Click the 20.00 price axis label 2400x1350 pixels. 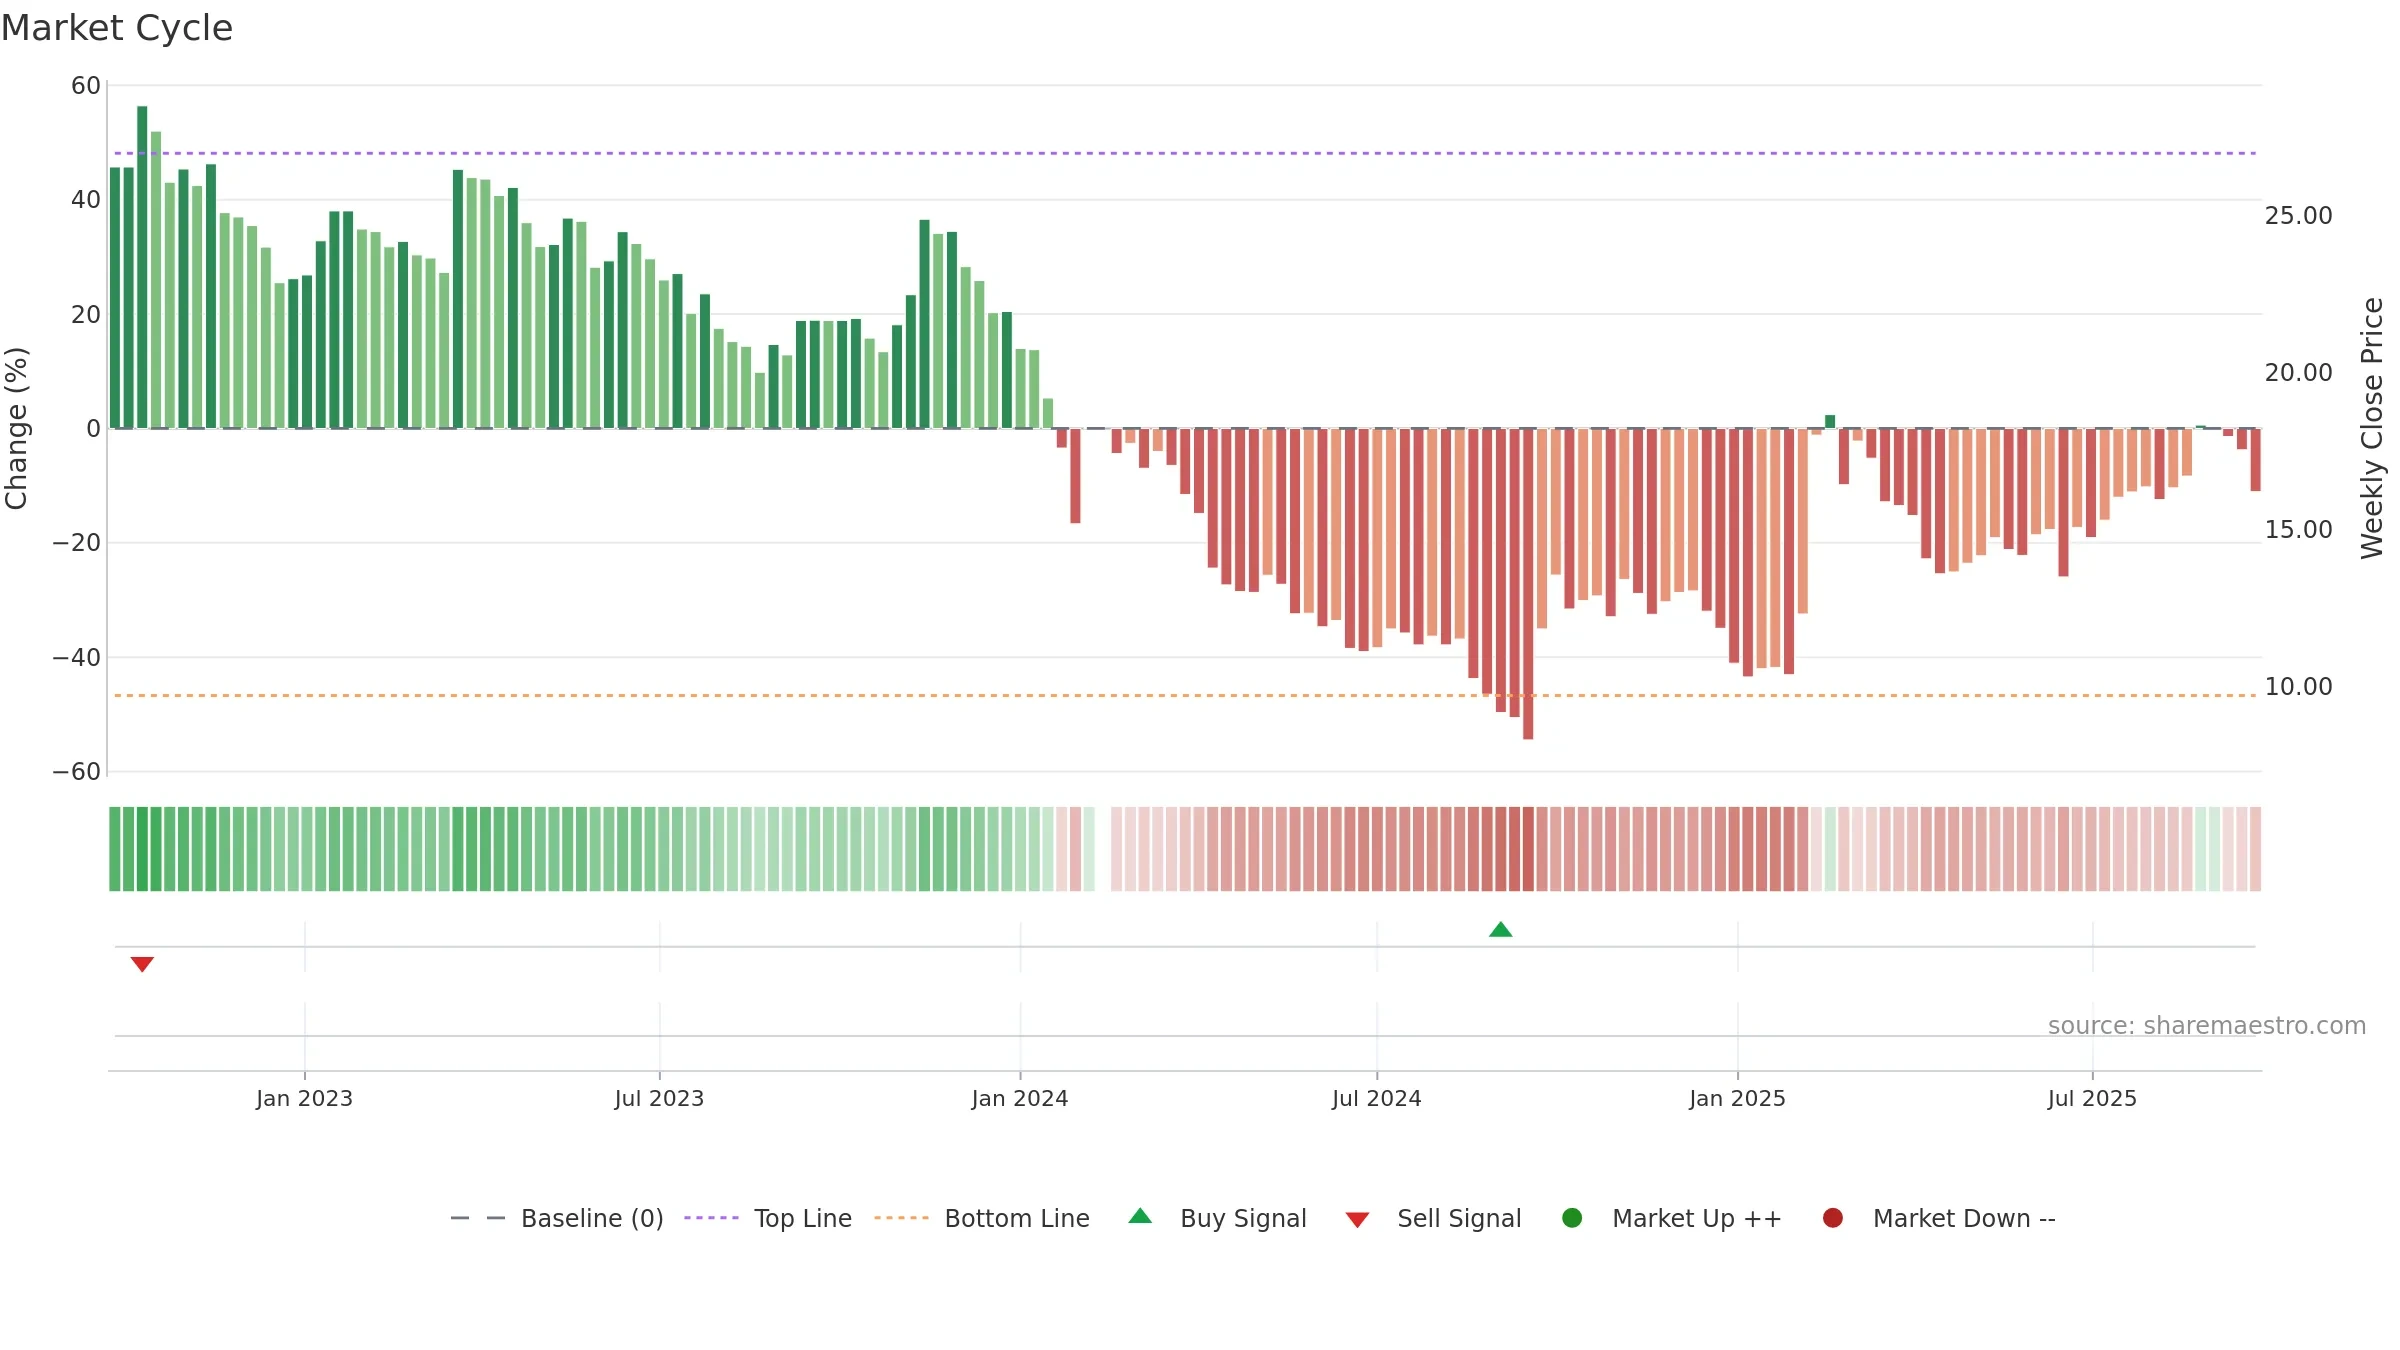[2298, 372]
